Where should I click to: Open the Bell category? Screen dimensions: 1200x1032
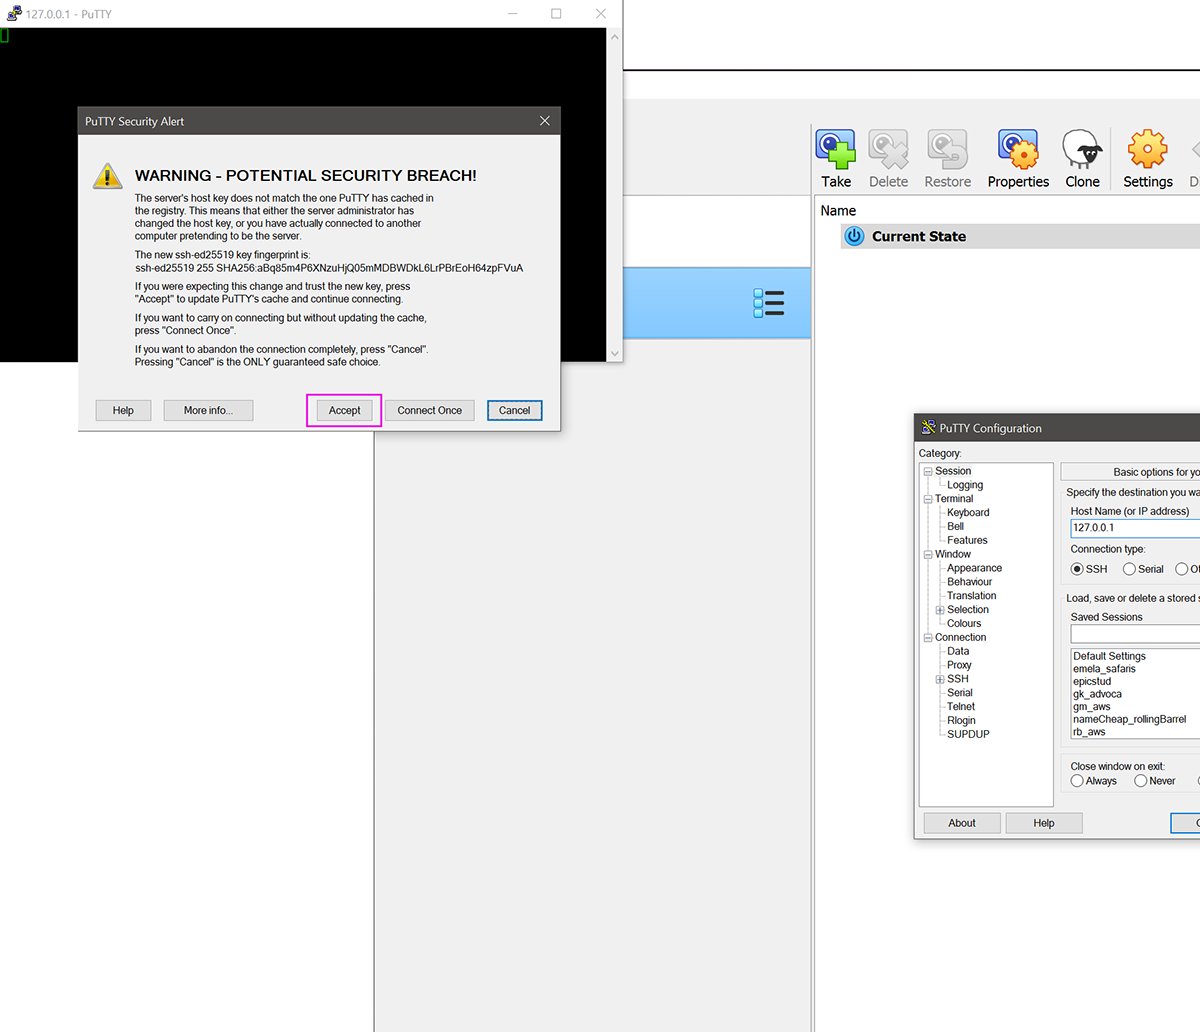956,526
